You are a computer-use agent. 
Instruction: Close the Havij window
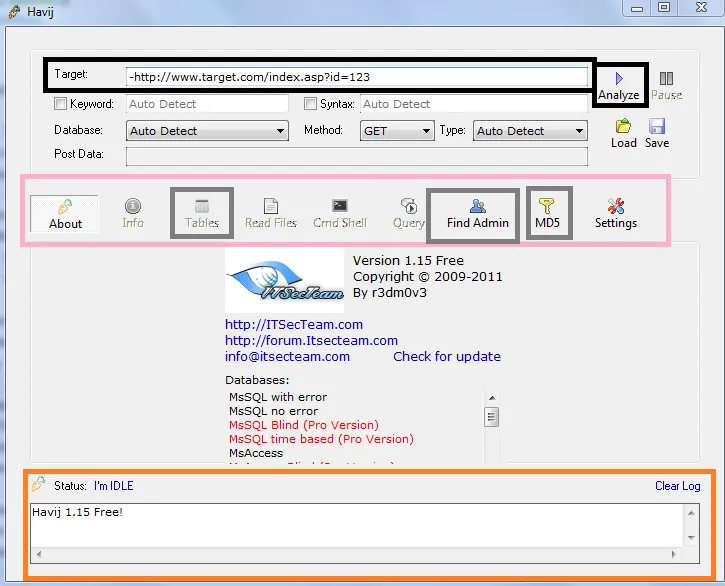(x=701, y=8)
